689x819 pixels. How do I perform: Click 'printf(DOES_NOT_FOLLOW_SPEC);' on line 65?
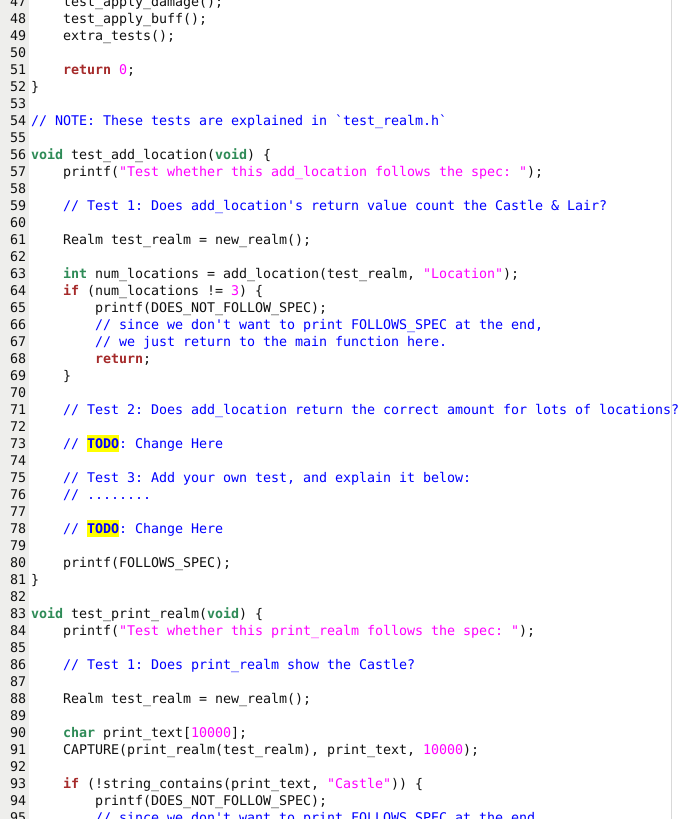(x=211, y=308)
